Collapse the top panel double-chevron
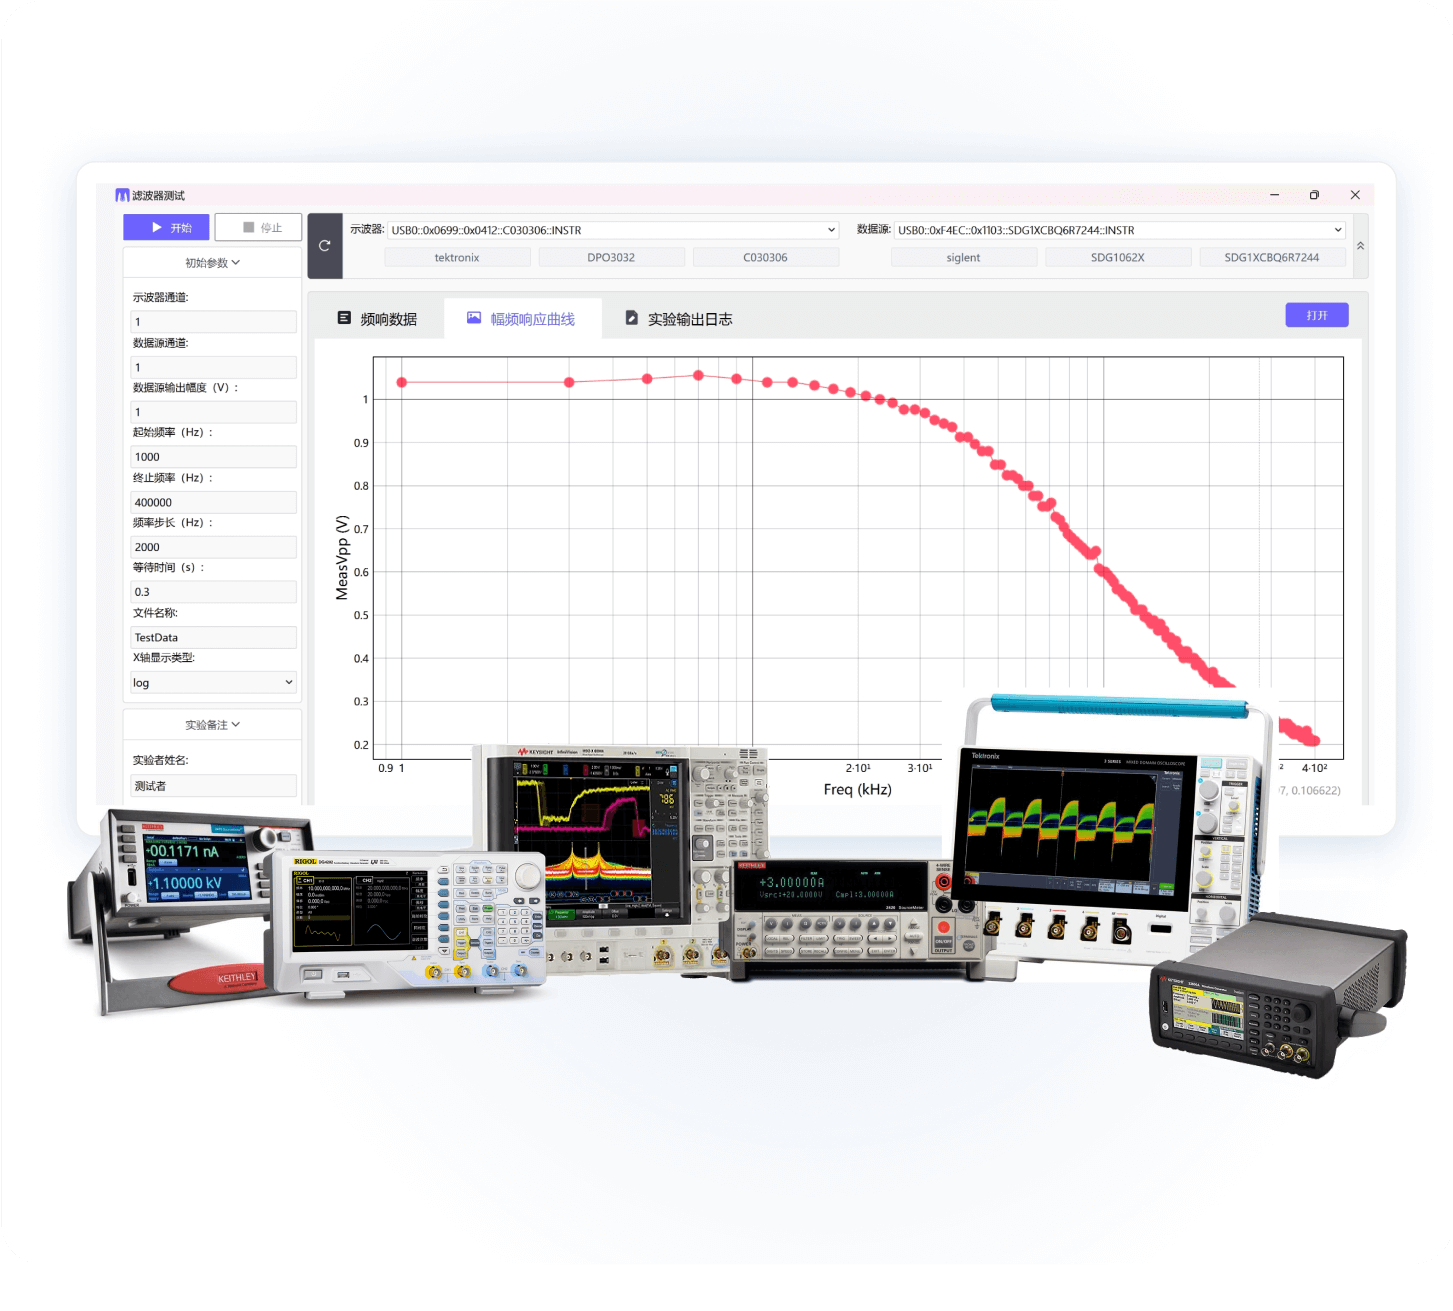 pyautogui.click(x=1360, y=245)
